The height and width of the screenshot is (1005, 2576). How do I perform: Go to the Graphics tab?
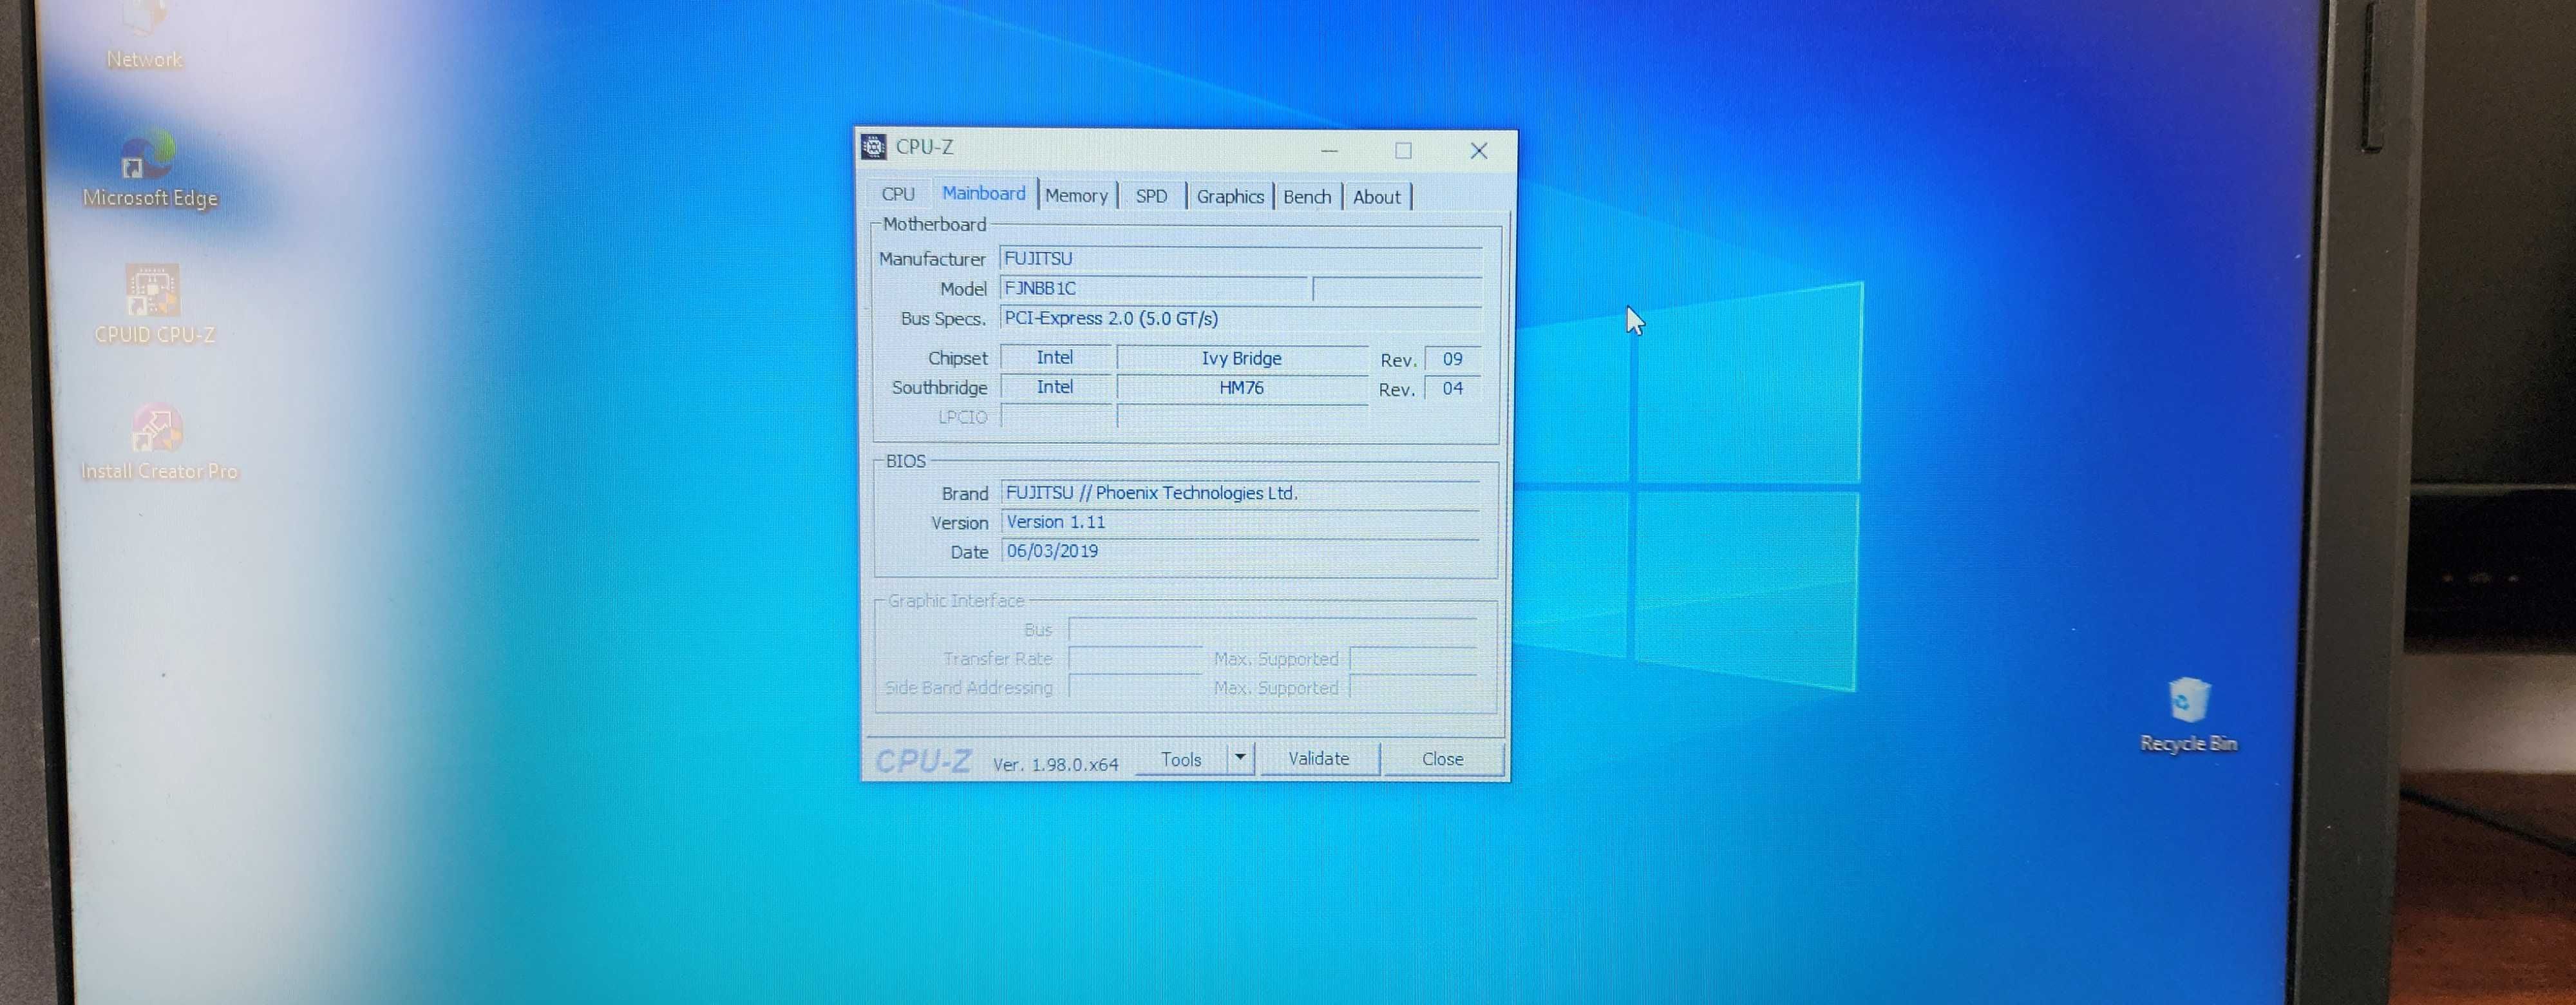point(1230,196)
